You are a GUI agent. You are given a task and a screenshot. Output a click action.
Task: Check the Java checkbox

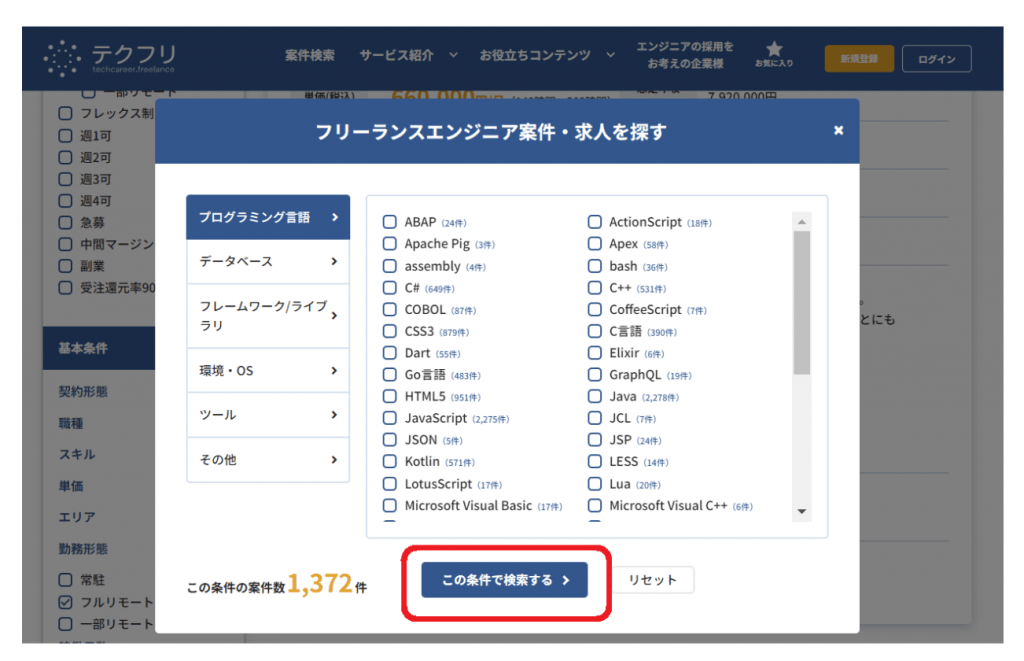pyautogui.click(x=595, y=397)
